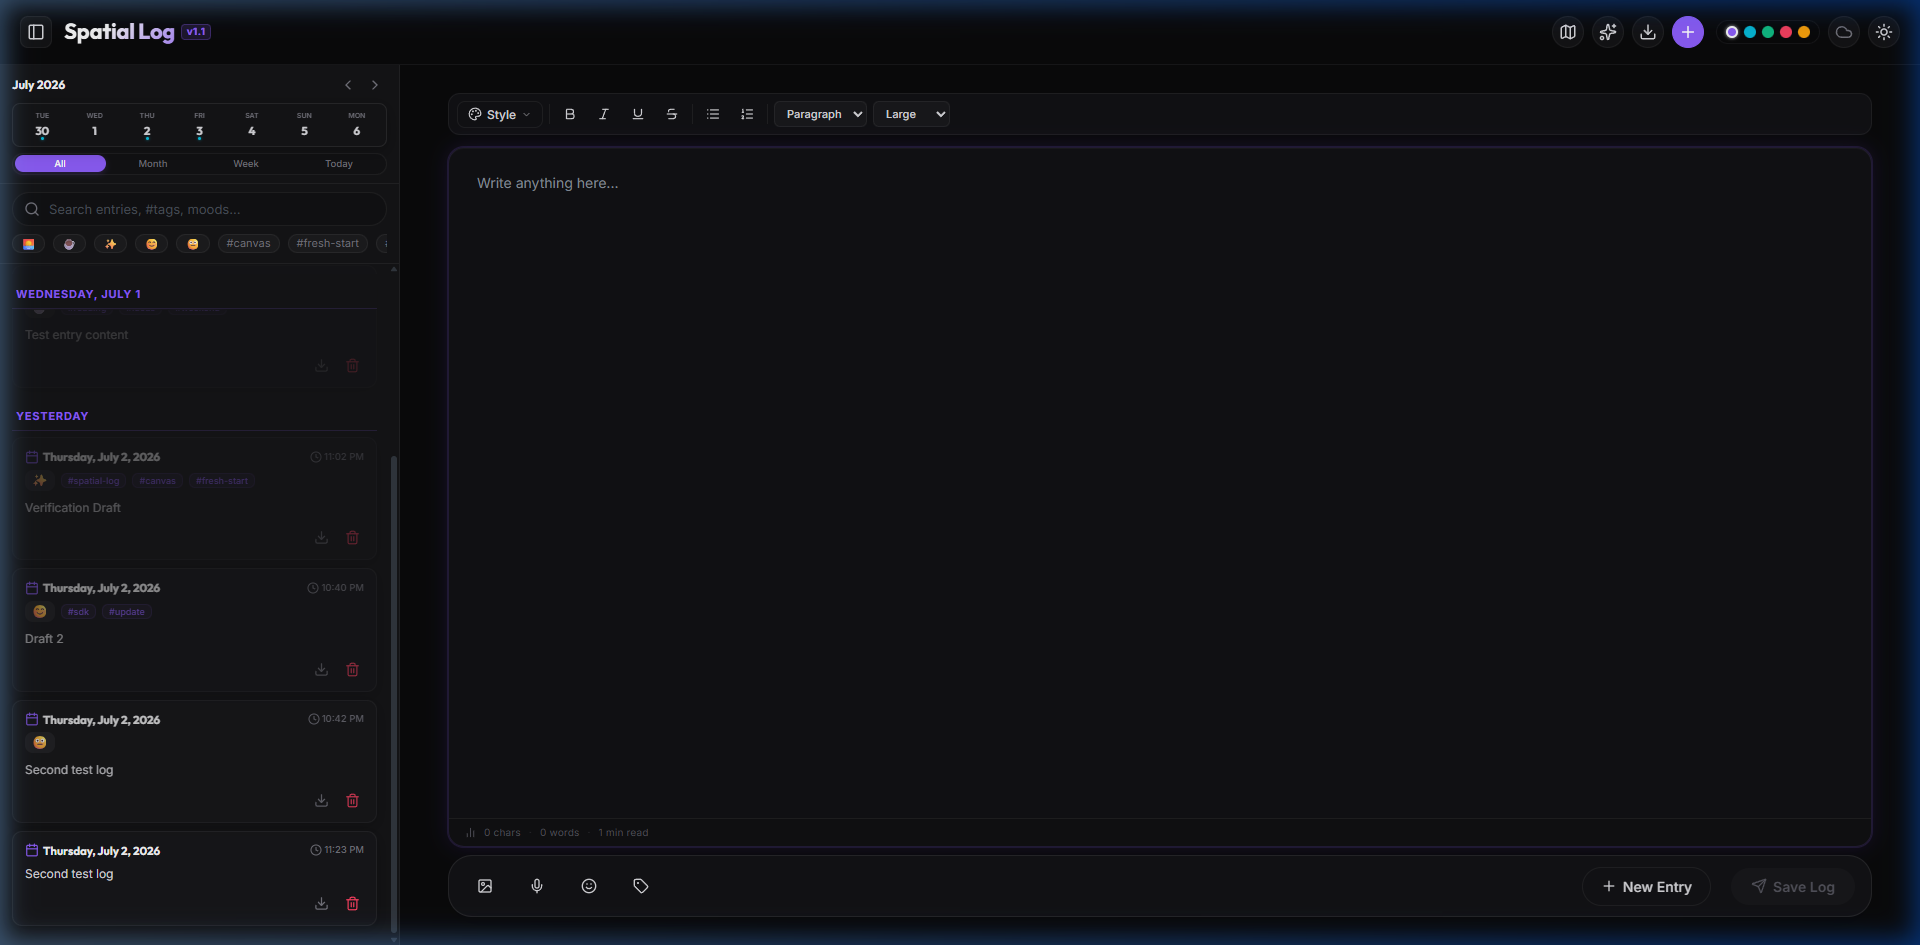Open the AI sparkles icon
Viewport: 1920px width, 945px height.
(x=1608, y=32)
